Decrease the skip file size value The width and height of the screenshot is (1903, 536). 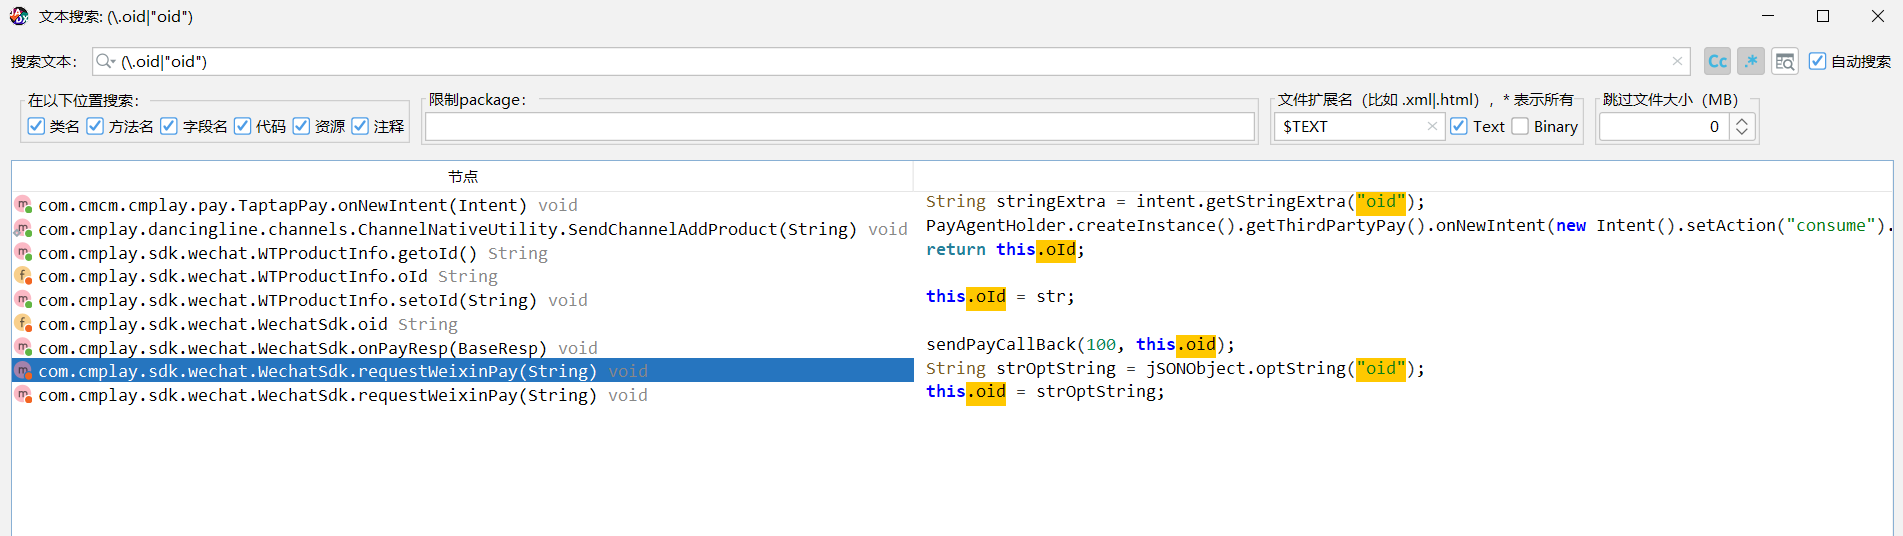click(x=1742, y=132)
